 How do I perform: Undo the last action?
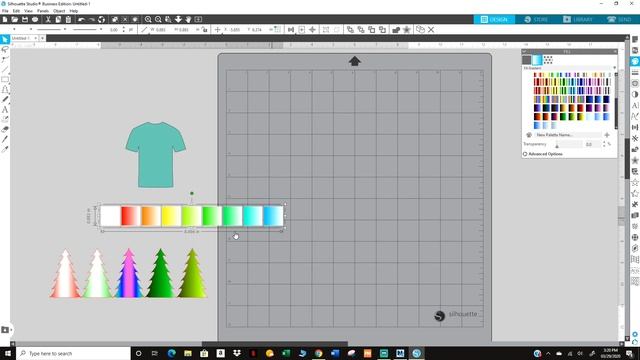[81, 19]
